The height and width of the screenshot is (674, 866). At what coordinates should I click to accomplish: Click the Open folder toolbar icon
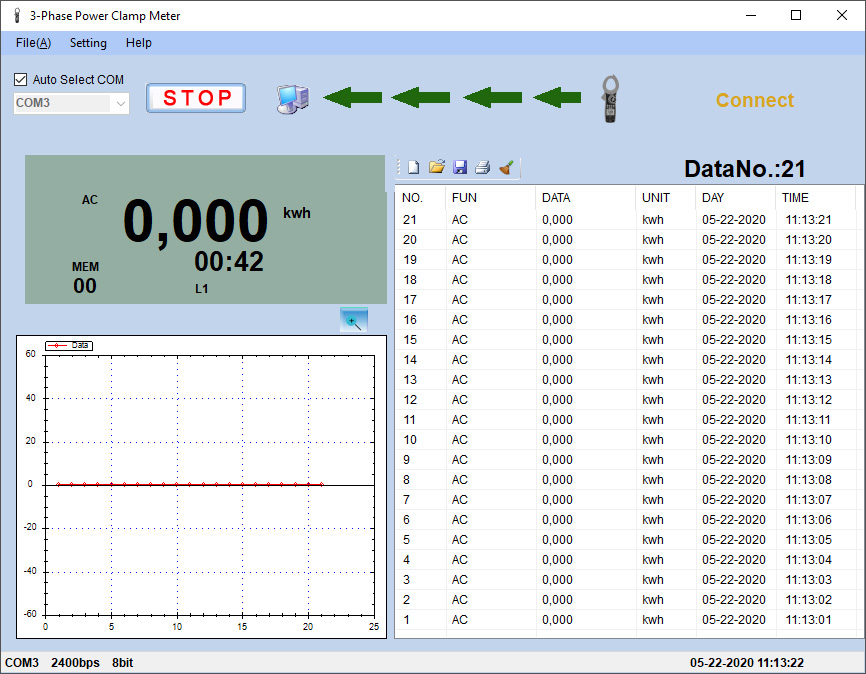point(437,168)
